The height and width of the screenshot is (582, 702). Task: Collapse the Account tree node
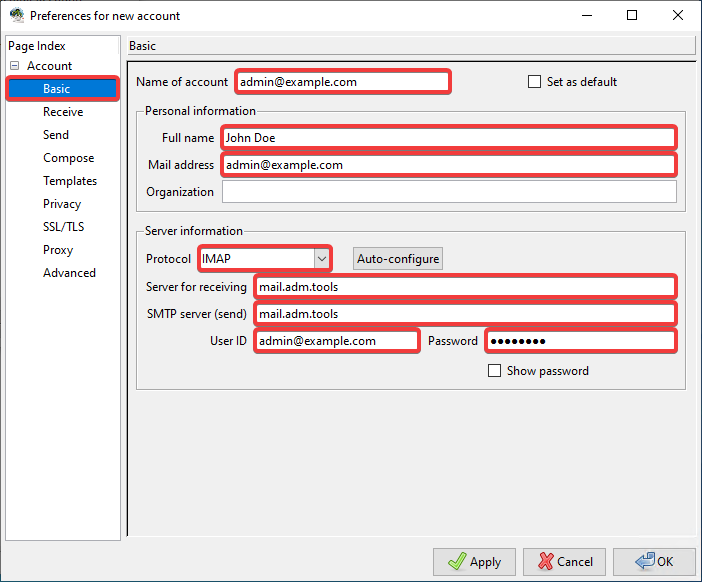(x=15, y=66)
